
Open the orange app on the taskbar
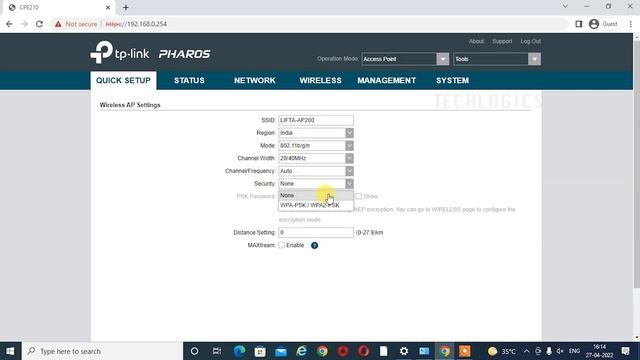coord(464,351)
